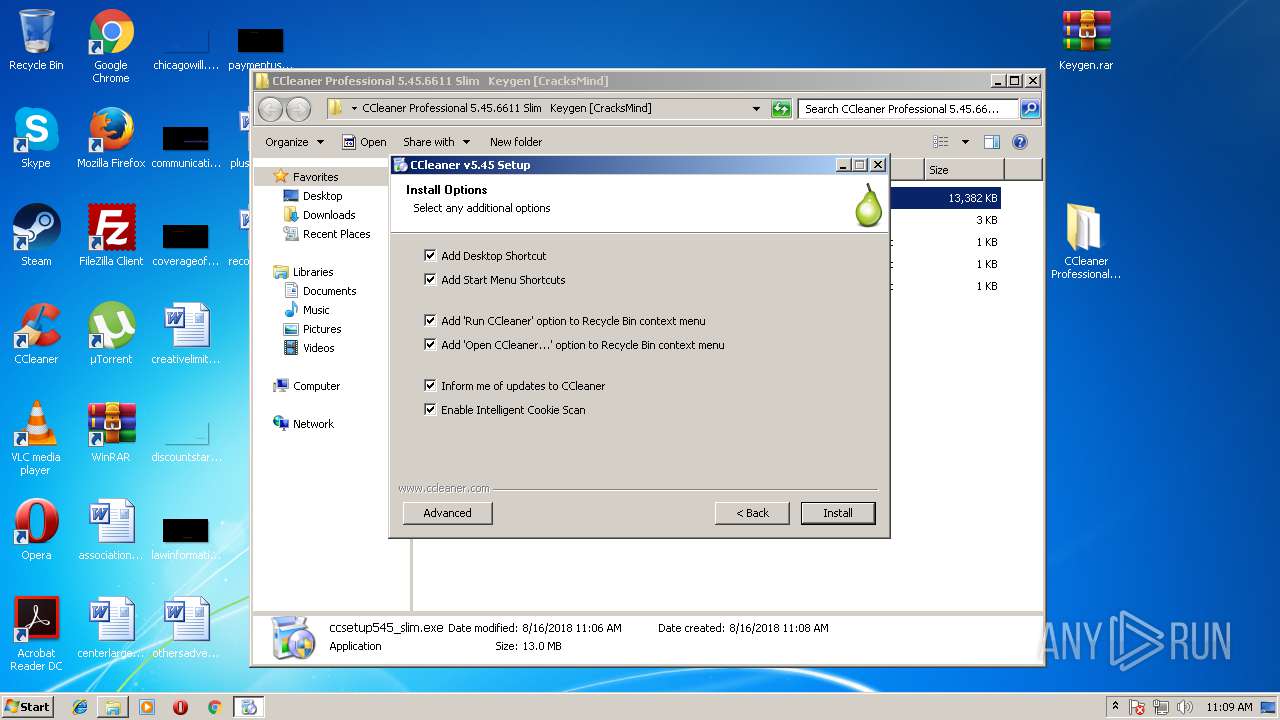Open the Steam desktop shortcut

coord(36,236)
